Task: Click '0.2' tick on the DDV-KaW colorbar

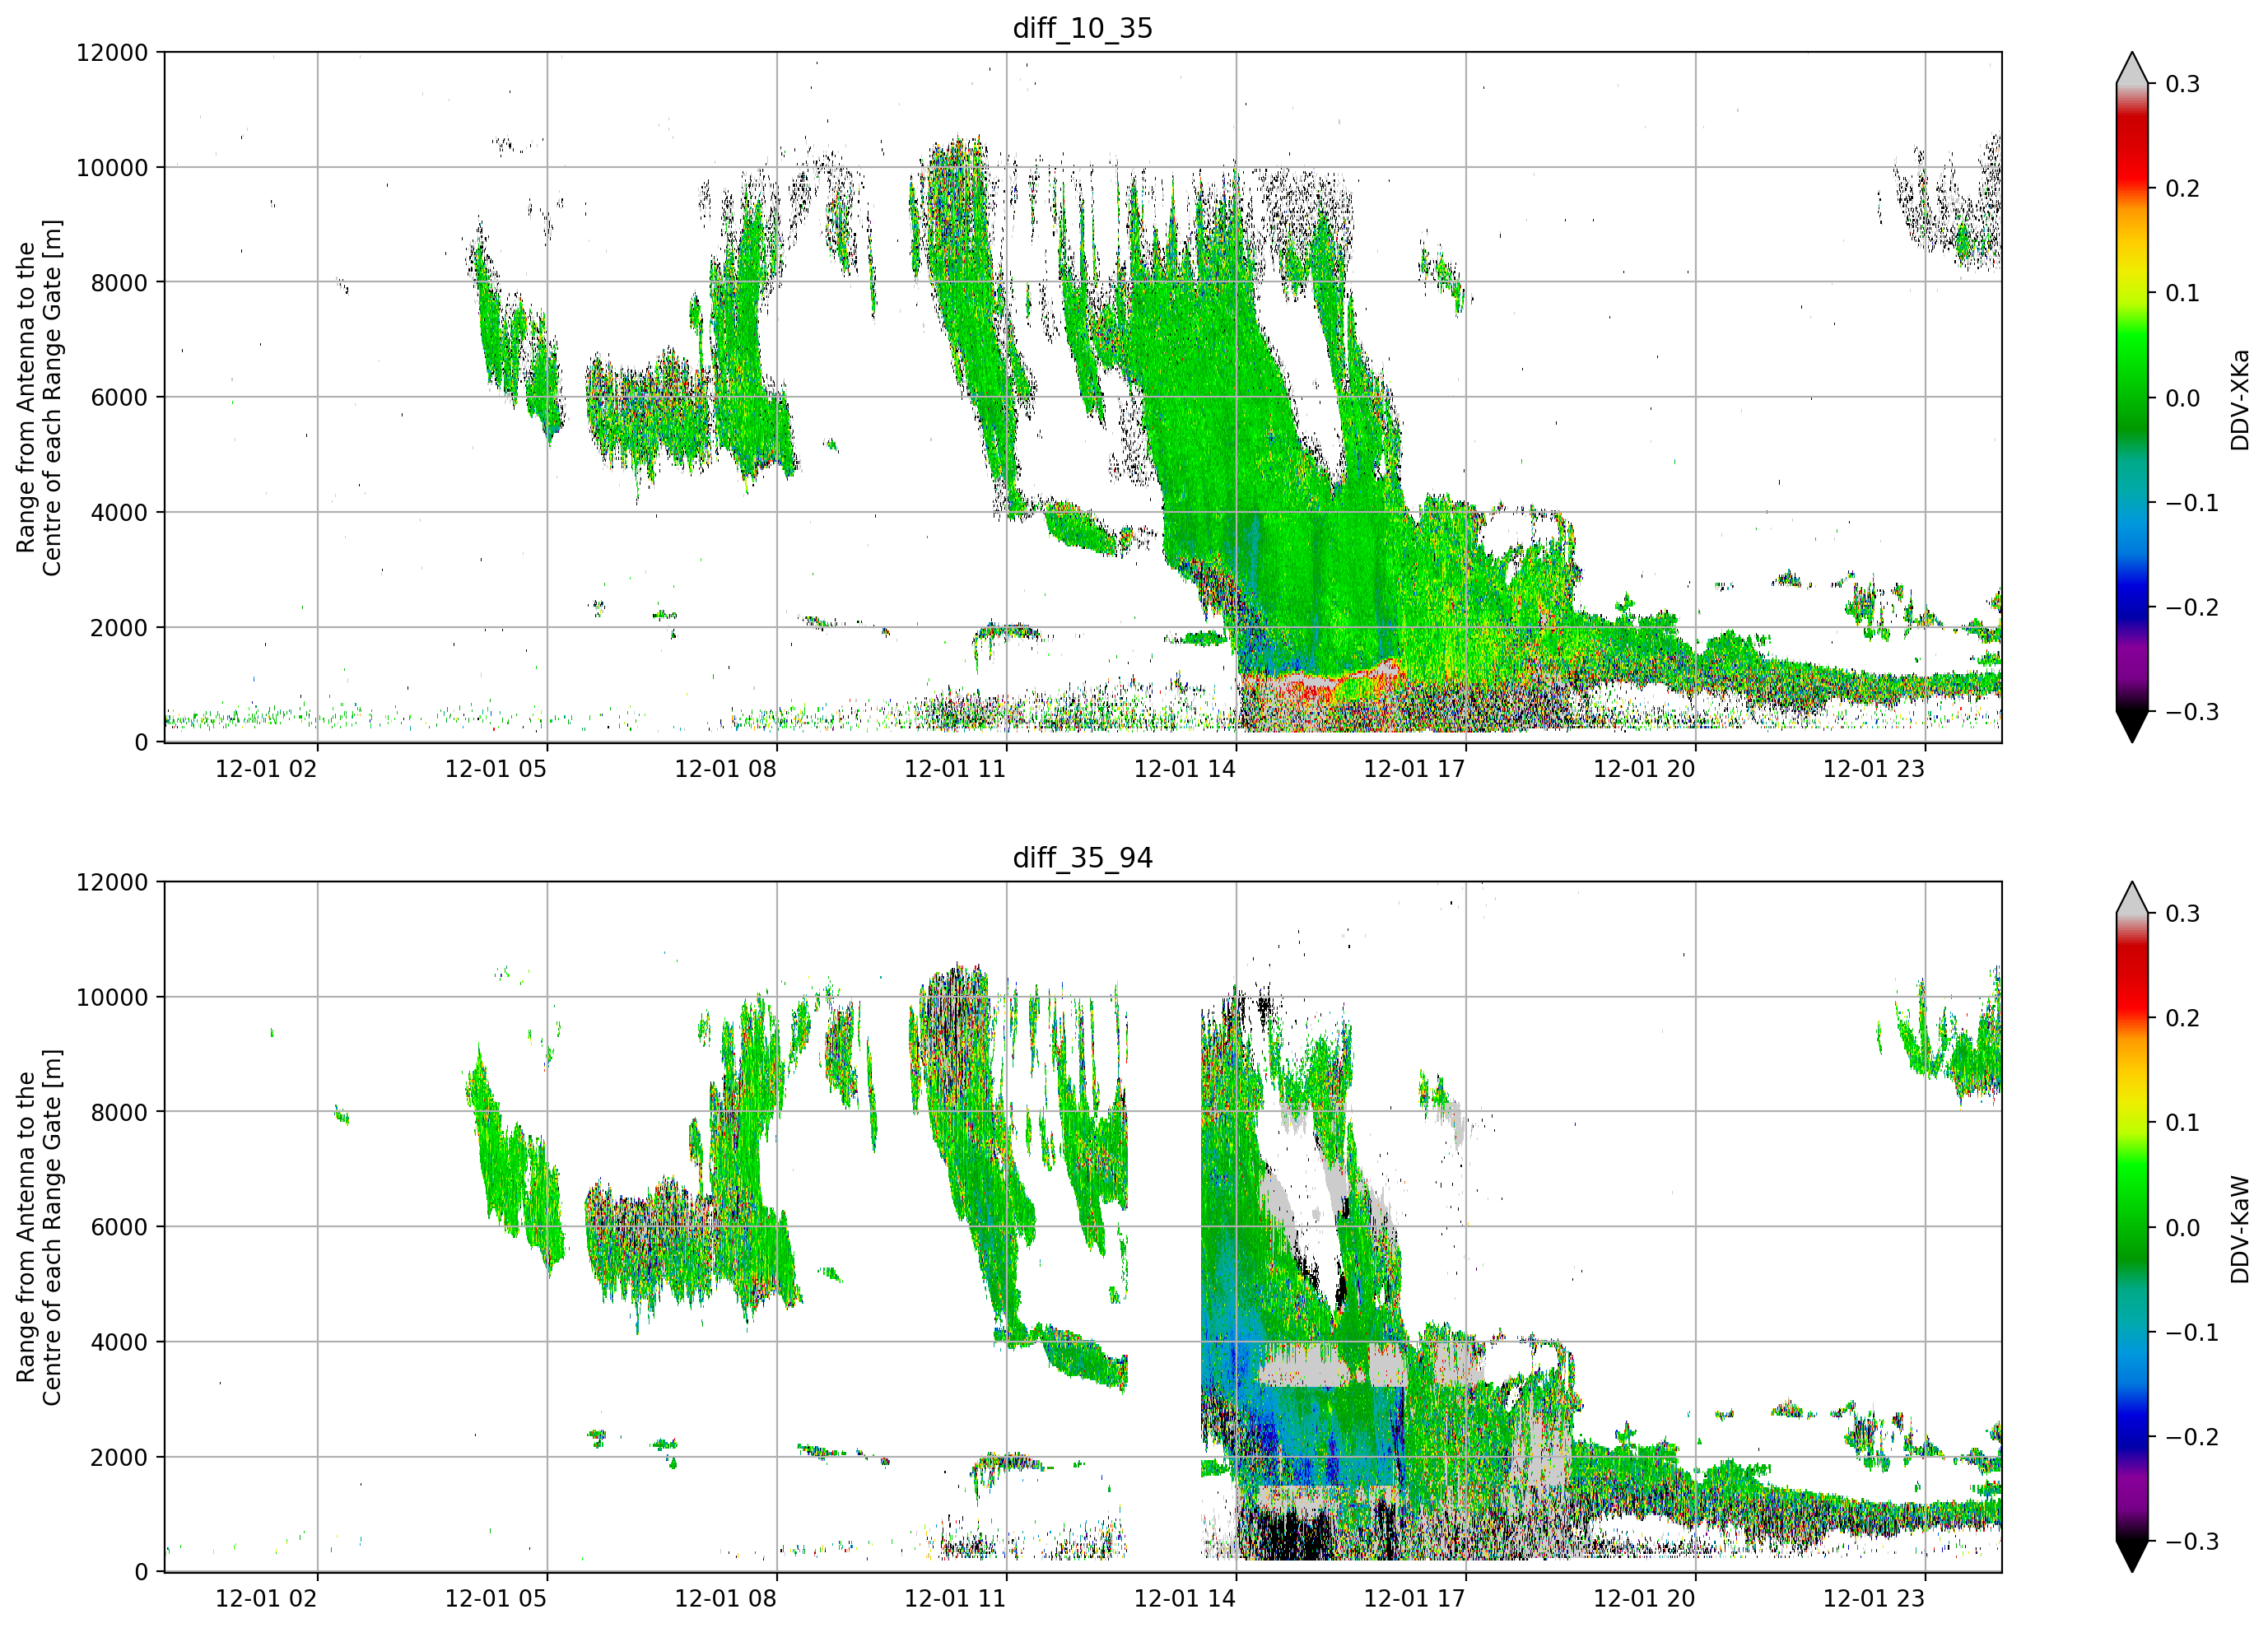Action: click(2183, 1018)
